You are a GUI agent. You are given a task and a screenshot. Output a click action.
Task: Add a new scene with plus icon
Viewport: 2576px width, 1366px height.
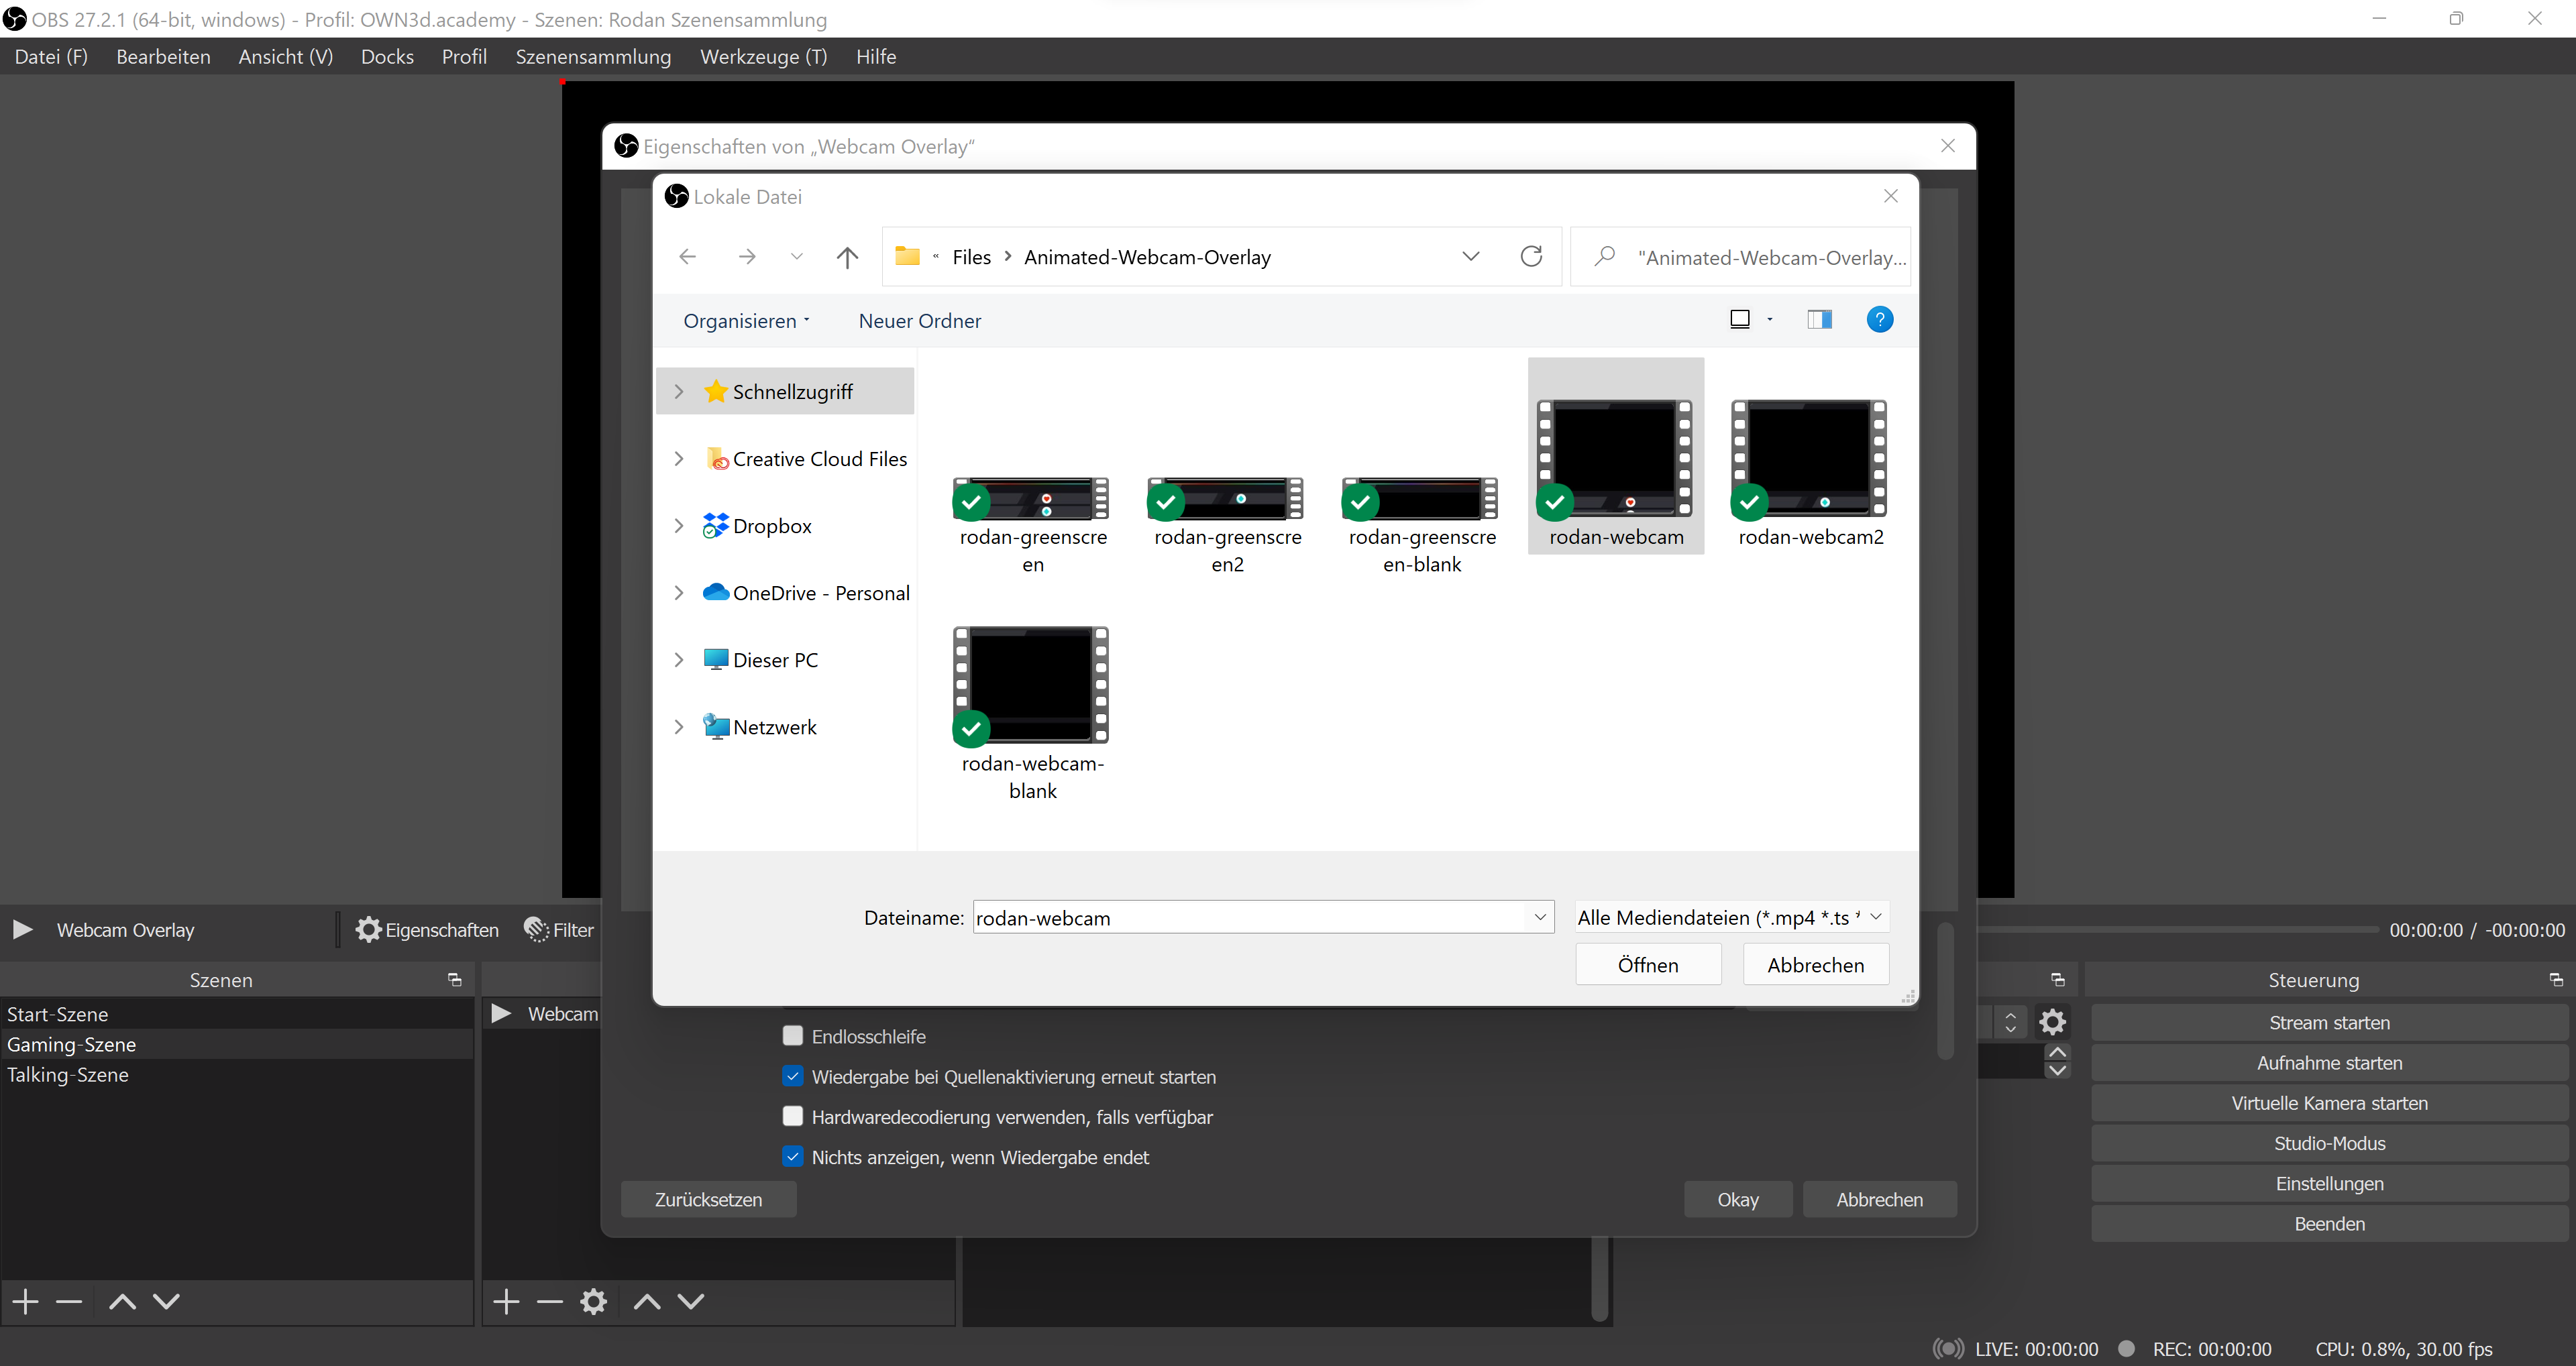pyautogui.click(x=26, y=1301)
